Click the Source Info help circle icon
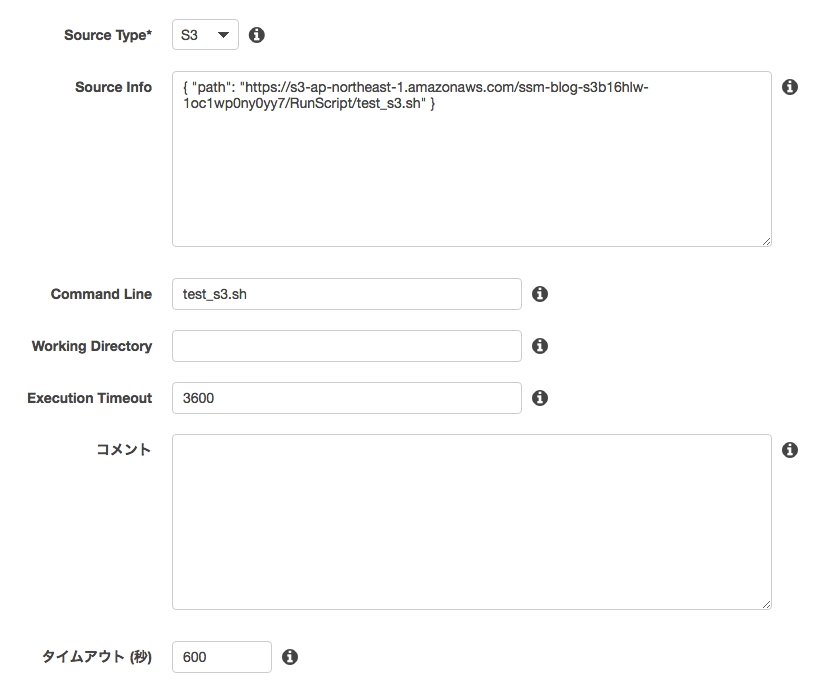The width and height of the screenshot is (815, 689). (x=790, y=87)
